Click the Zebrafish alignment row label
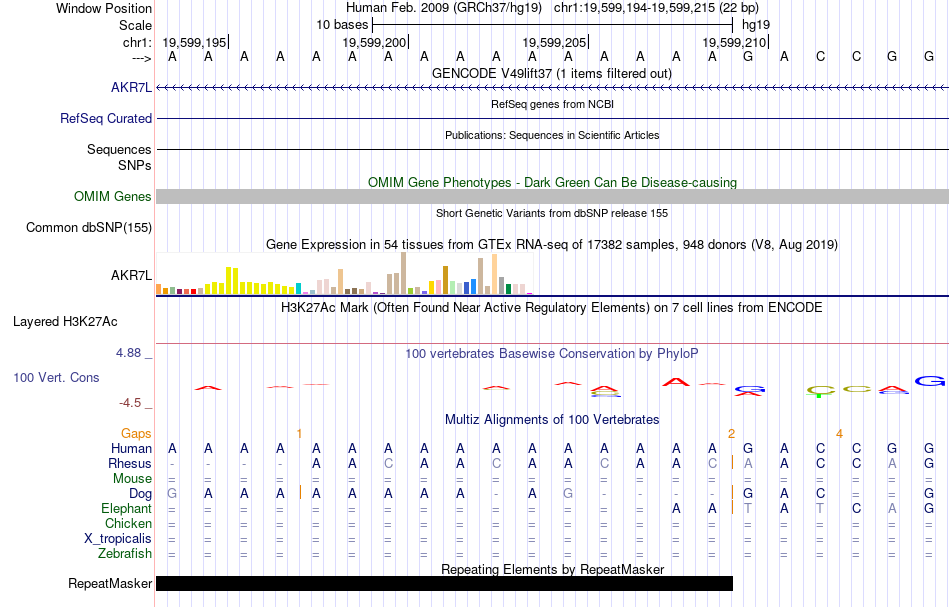The image size is (950, 607). pyautogui.click(x=125, y=553)
